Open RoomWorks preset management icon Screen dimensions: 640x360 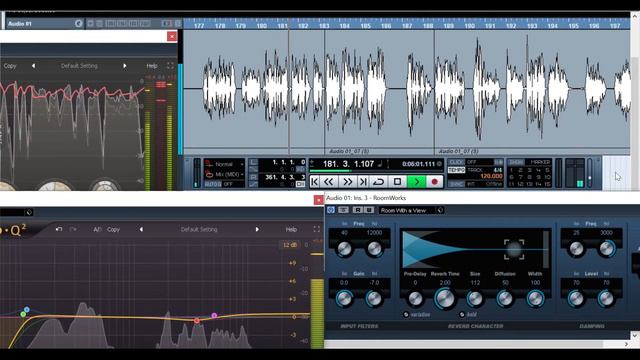tap(440, 210)
